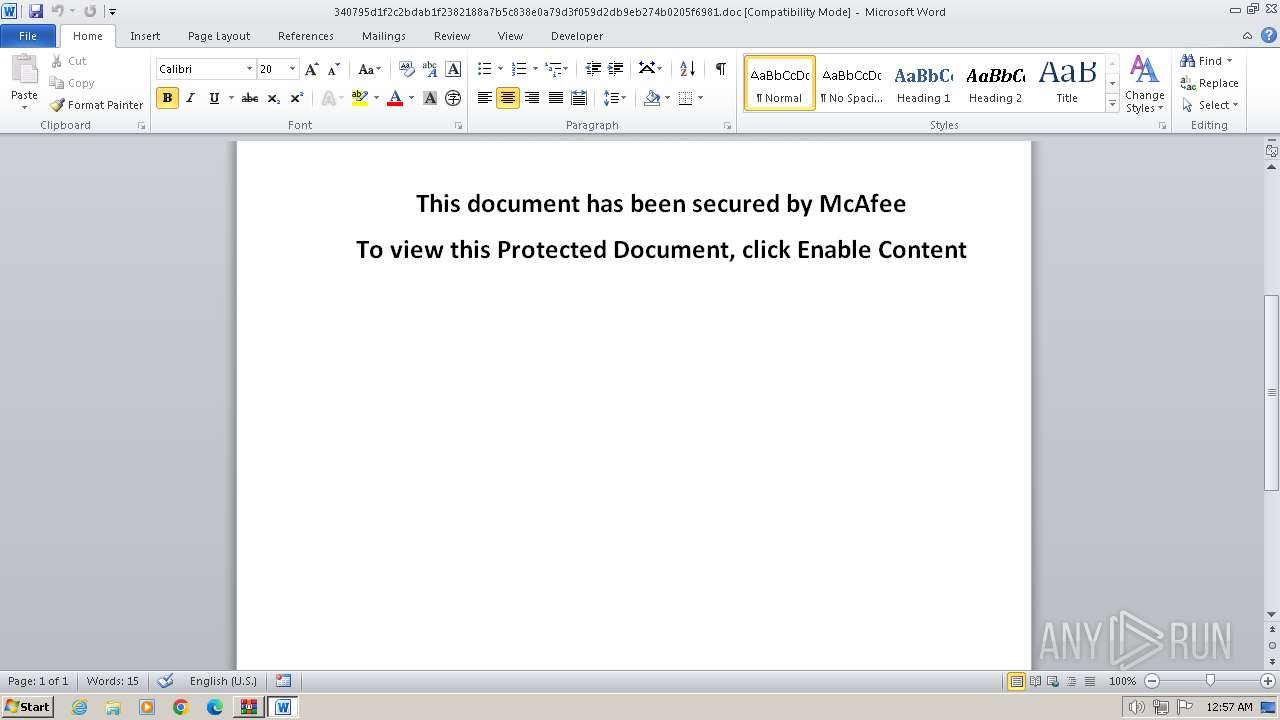This screenshot has height=720, width=1280.
Task: Click macro recording status bar icon
Action: (284, 681)
